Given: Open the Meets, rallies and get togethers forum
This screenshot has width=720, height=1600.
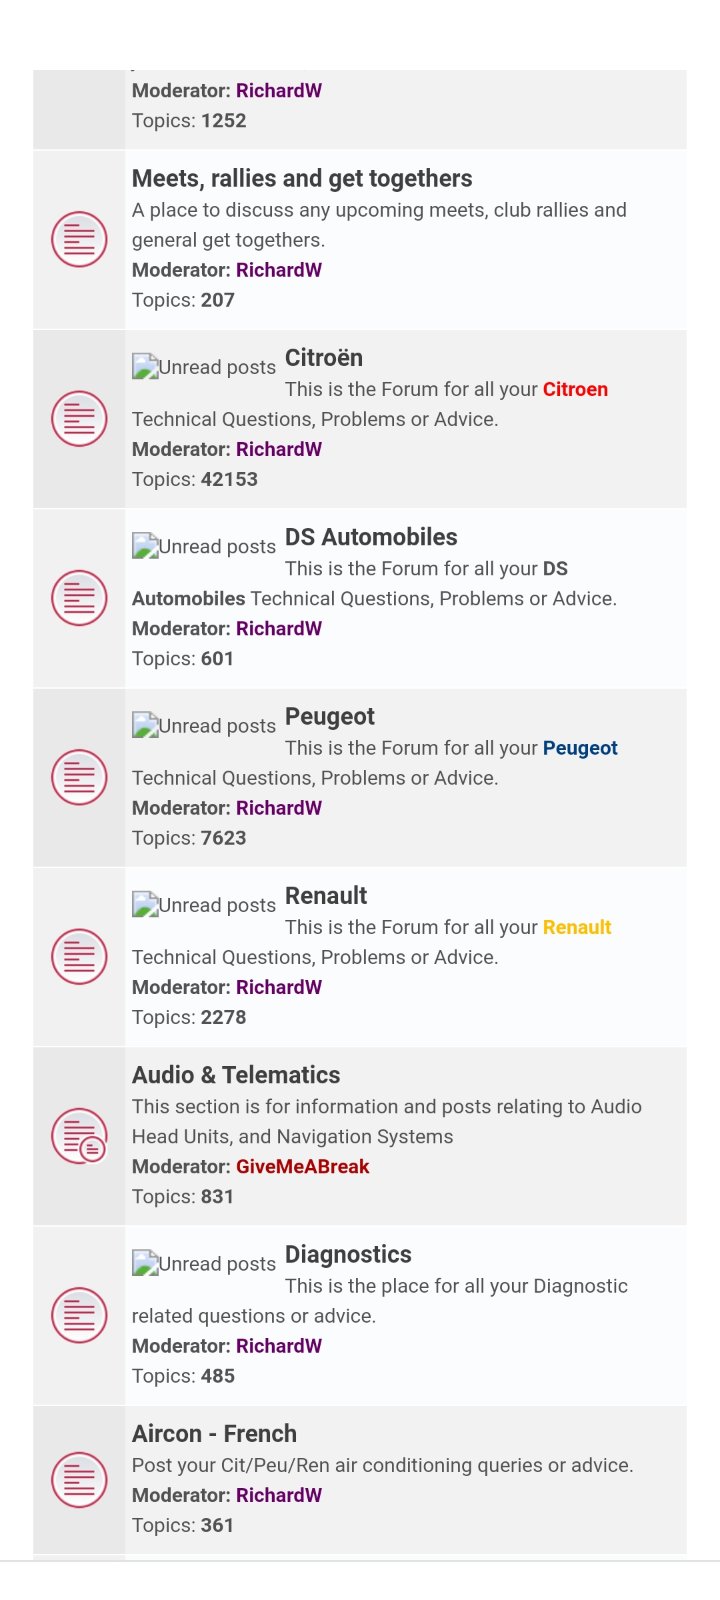Looking at the screenshot, I should tap(302, 179).
